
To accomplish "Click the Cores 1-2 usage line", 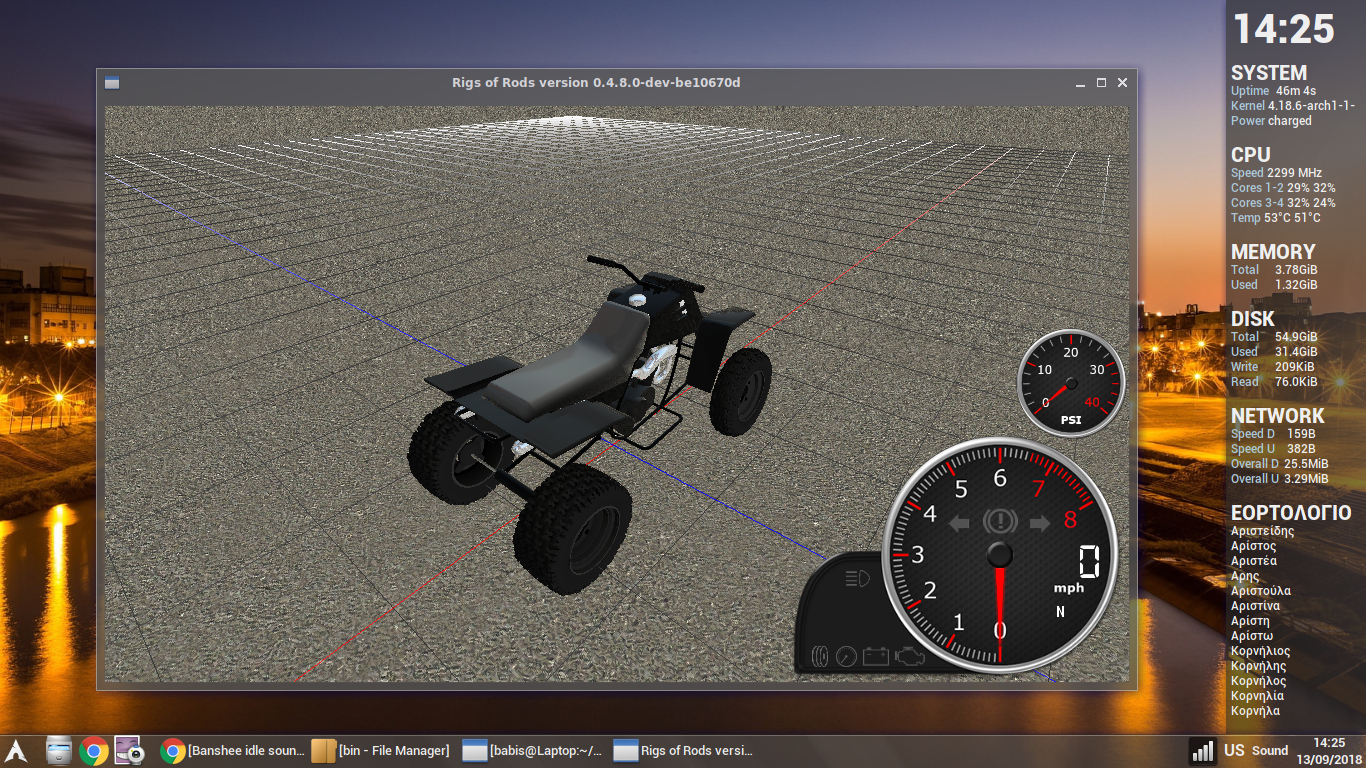I will [1283, 188].
